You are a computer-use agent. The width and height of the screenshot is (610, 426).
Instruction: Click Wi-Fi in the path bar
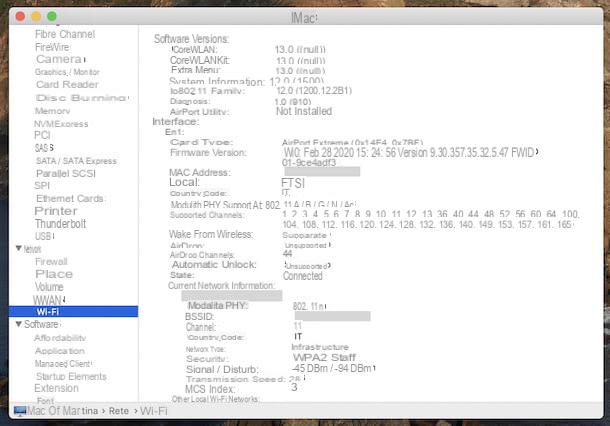tap(154, 411)
